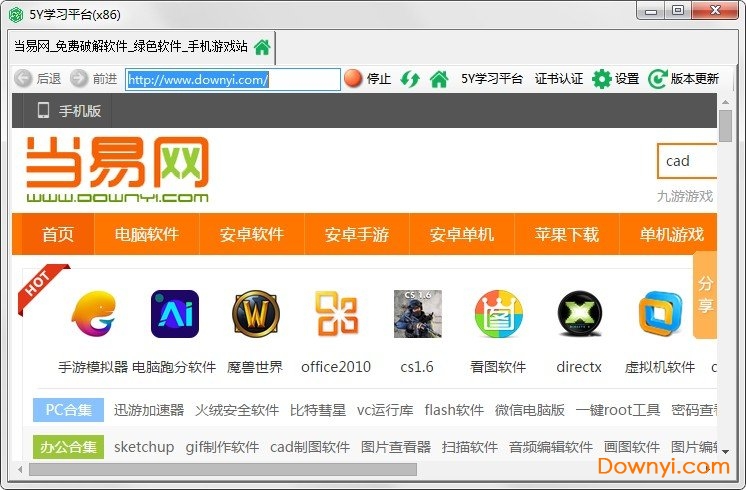Click the 5Y学习平台 toolbar button
The image size is (746, 490).
492,78
